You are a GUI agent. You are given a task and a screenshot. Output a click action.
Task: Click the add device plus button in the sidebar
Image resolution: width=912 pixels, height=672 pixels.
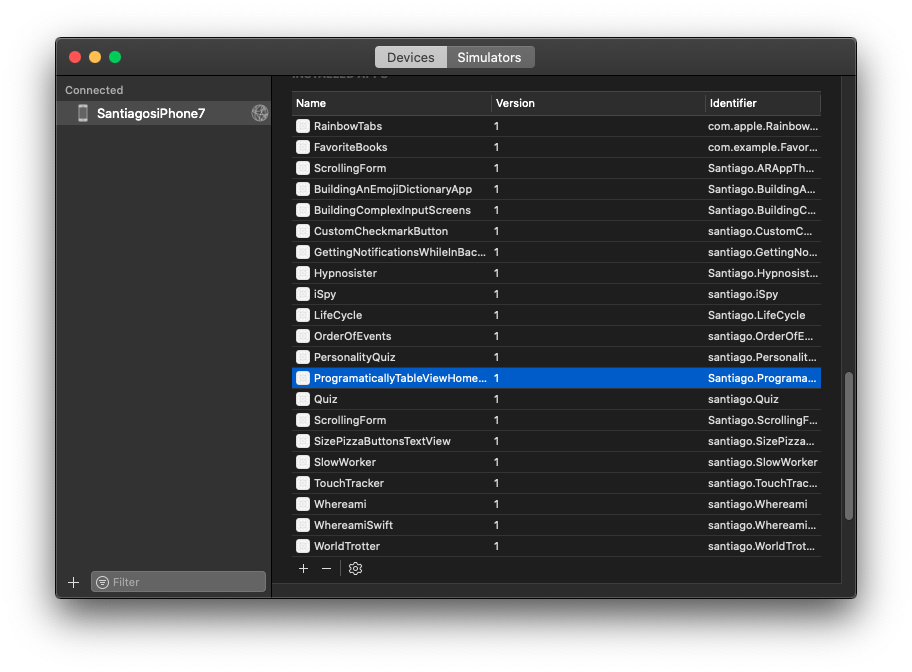click(73, 582)
